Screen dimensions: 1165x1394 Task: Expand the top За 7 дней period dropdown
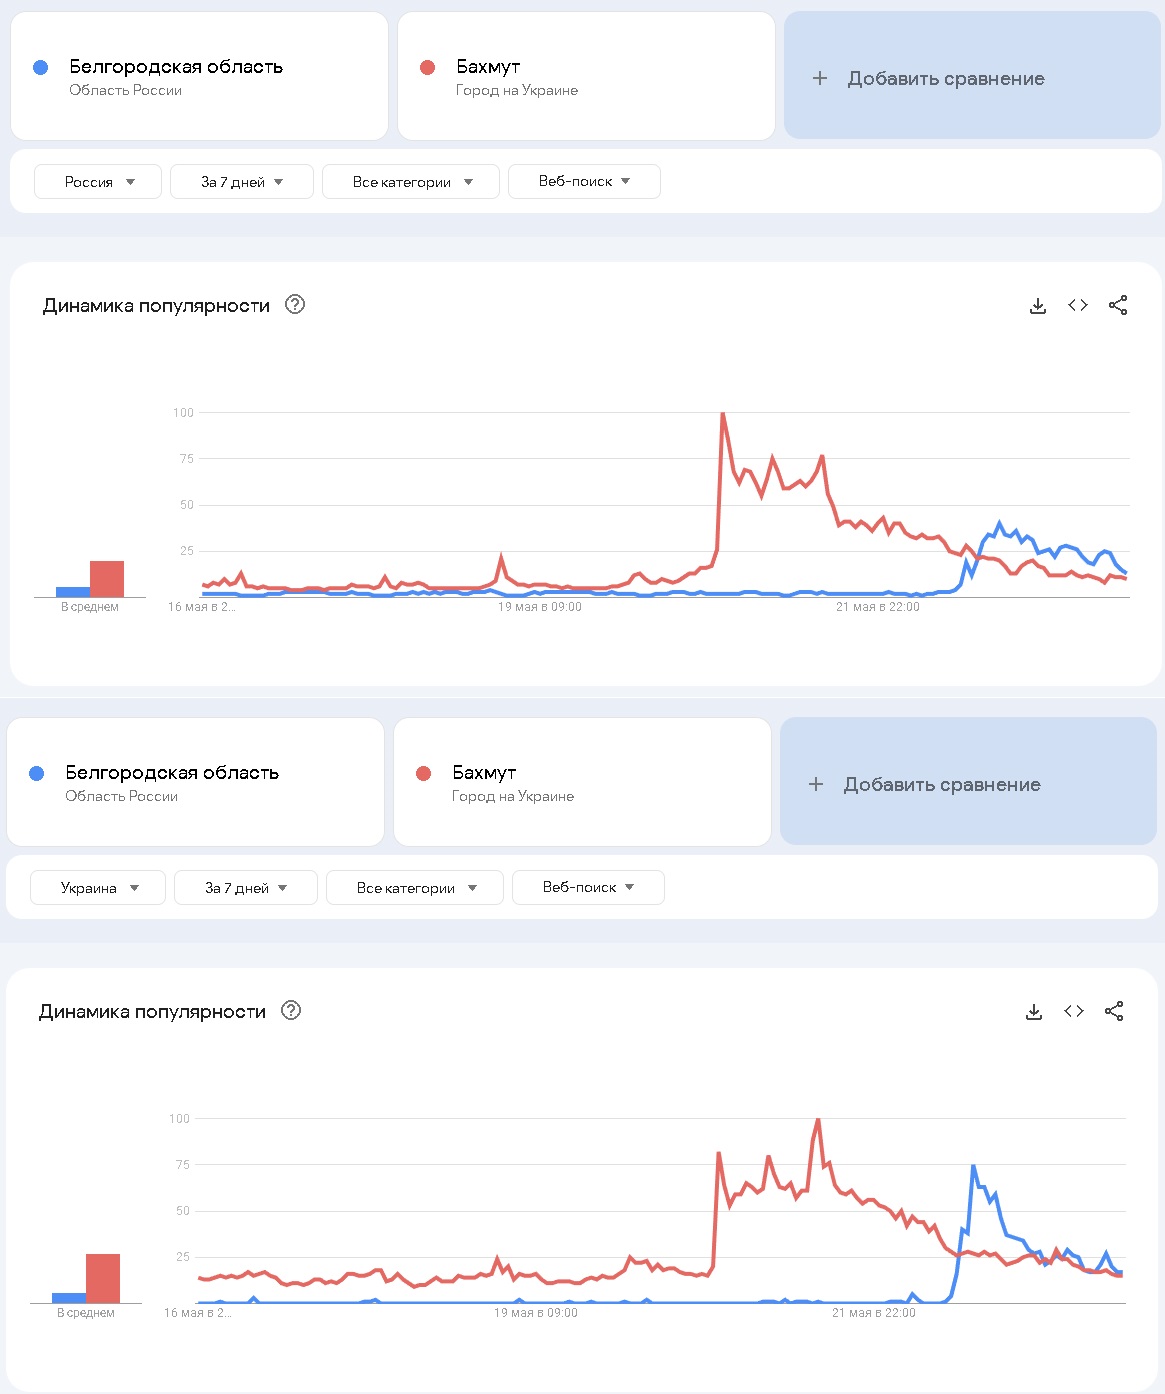point(242,182)
